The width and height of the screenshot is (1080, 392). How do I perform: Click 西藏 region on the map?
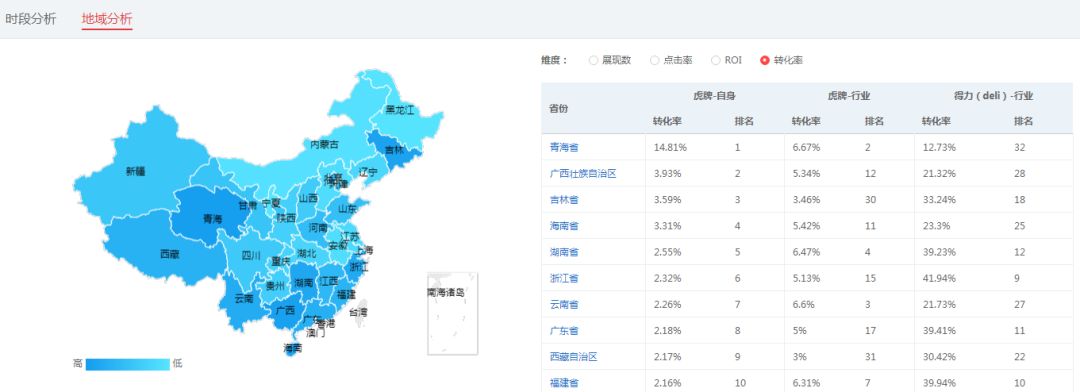(x=169, y=254)
